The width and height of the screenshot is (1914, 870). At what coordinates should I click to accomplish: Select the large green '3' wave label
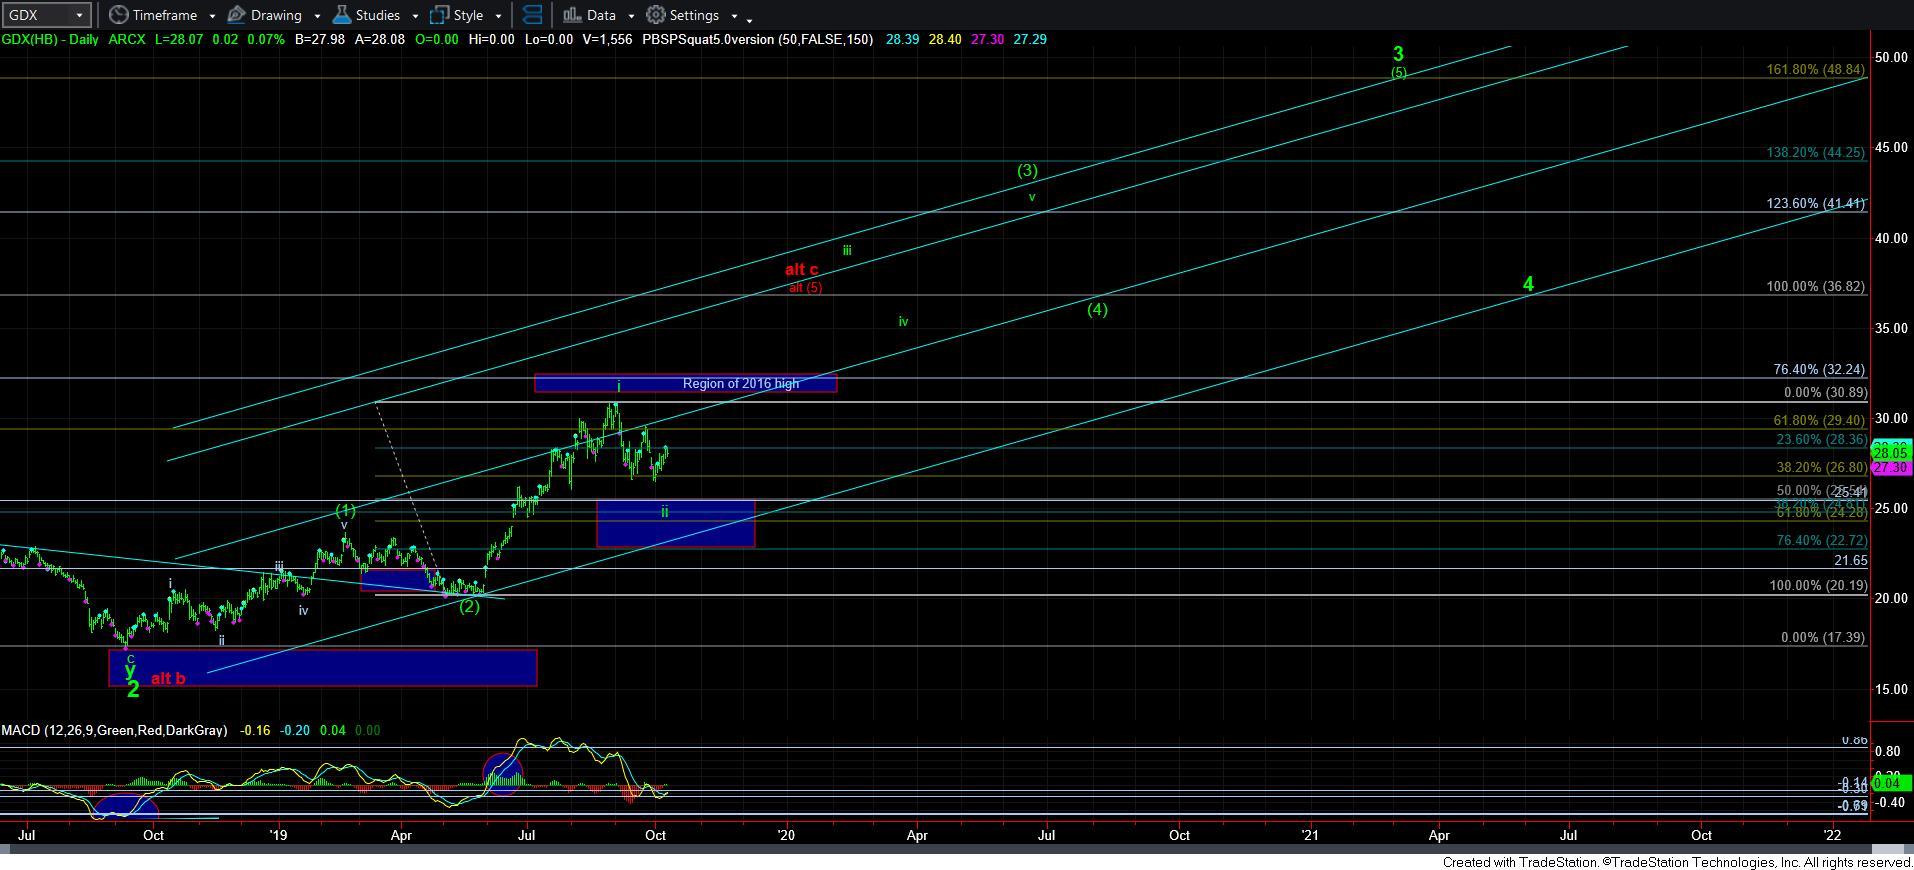click(x=1399, y=54)
